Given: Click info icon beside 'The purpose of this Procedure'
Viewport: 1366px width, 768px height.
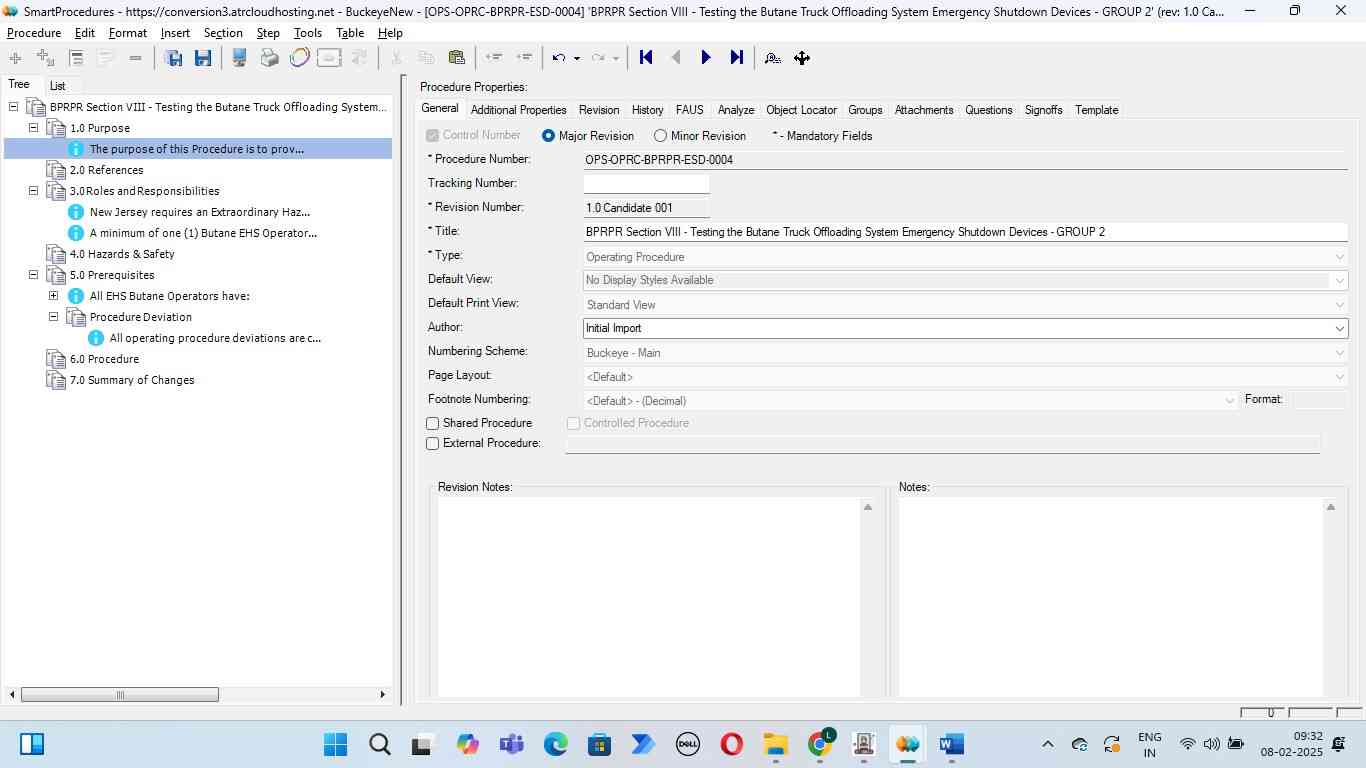Looking at the screenshot, I should click(76, 149).
